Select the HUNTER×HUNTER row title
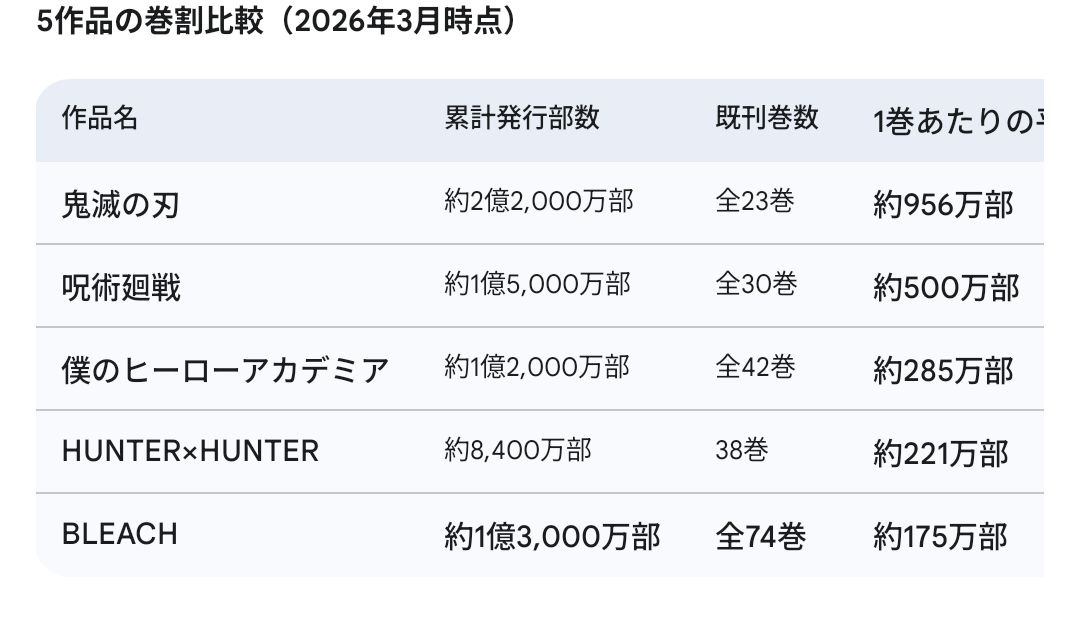The width and height of the screenshot is (1079, 618). pyautogui.click(x=190, y=451)
